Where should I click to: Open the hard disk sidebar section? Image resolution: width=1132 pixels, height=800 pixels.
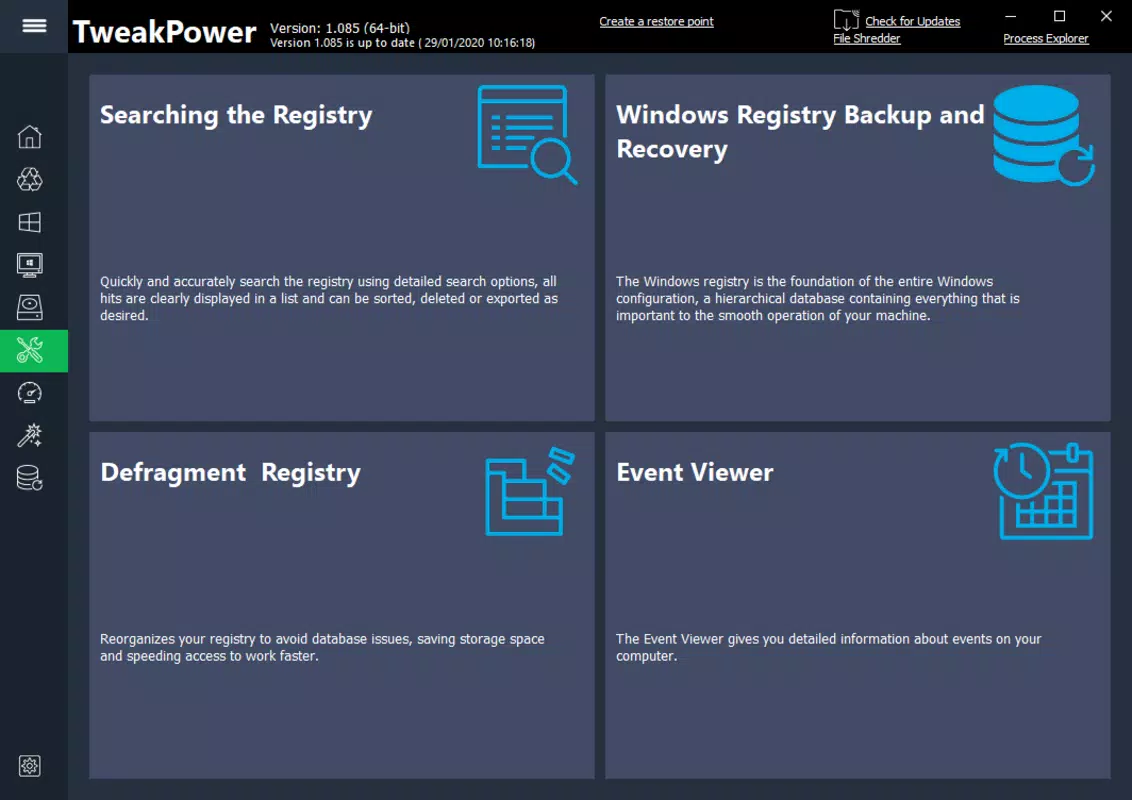[30, 308]
